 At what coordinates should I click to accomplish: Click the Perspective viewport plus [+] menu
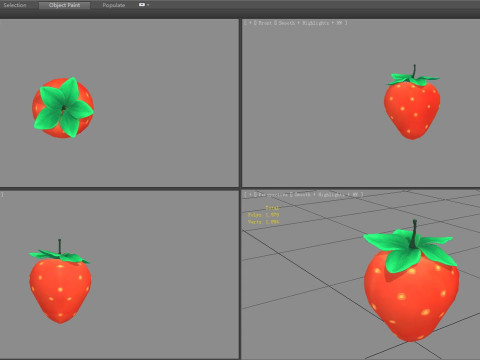click(x=250, y=194)
